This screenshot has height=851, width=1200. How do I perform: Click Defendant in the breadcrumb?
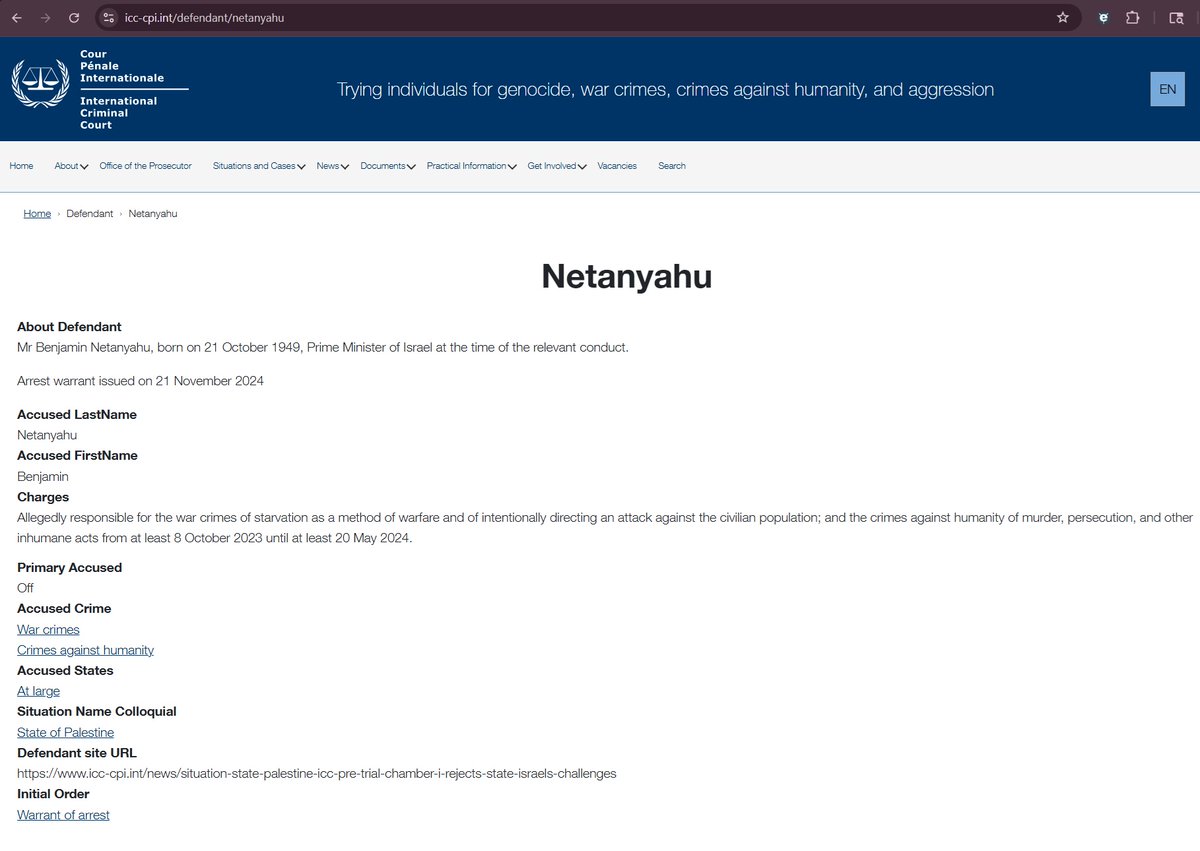[x=90, y=214]
